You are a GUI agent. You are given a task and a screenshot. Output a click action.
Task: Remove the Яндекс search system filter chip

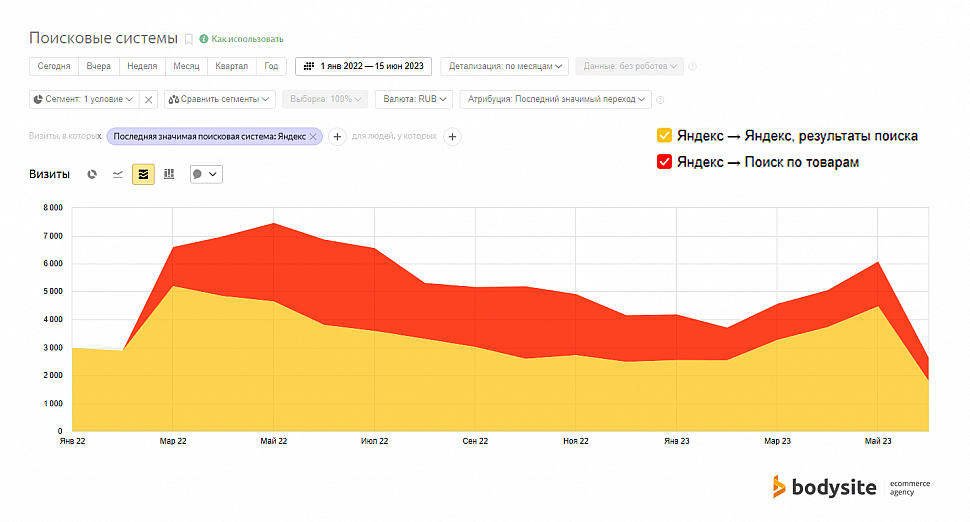(313, 137)
